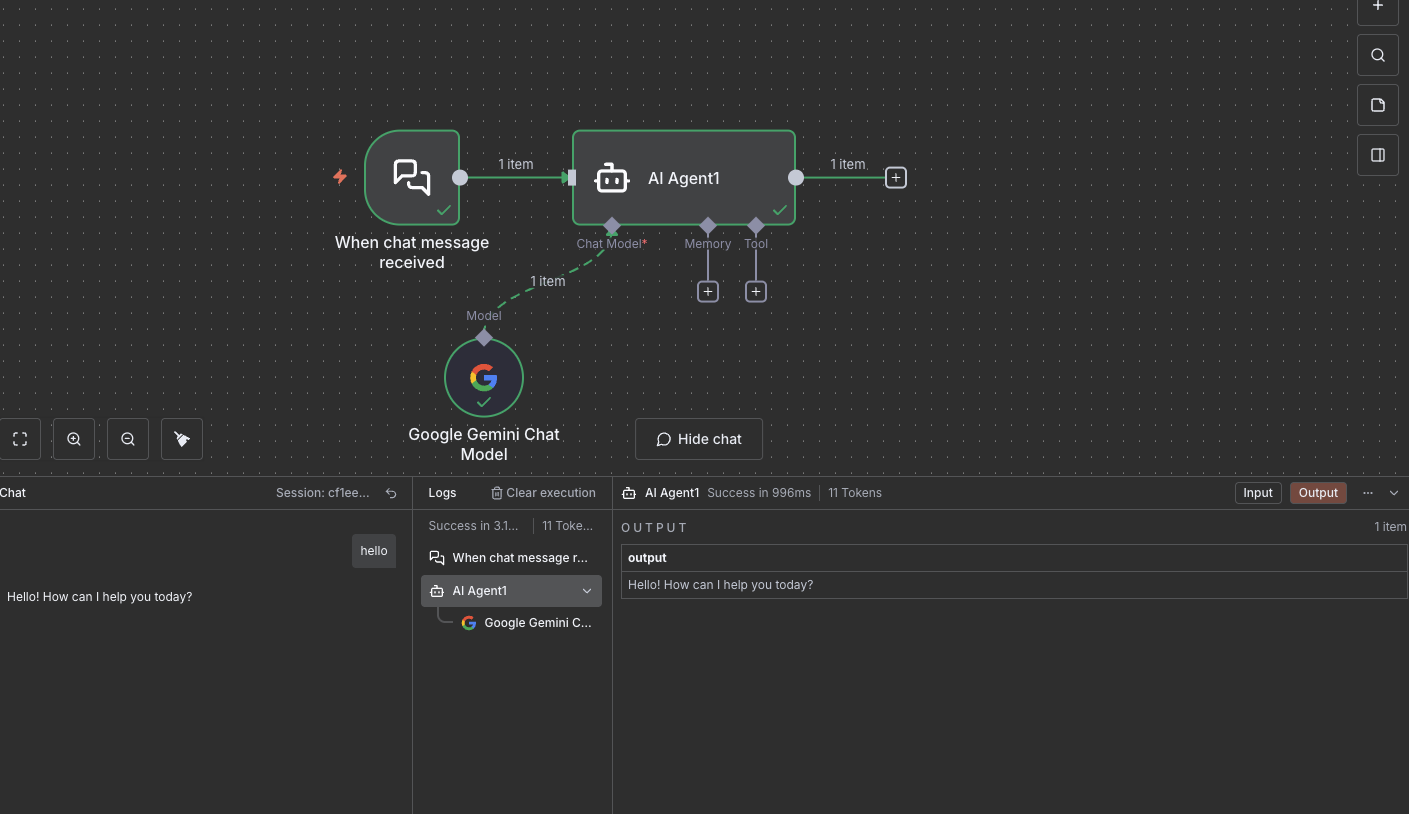Reset the chat session icon
Screen dimensions: 1409x814
[x=391, y=493]
